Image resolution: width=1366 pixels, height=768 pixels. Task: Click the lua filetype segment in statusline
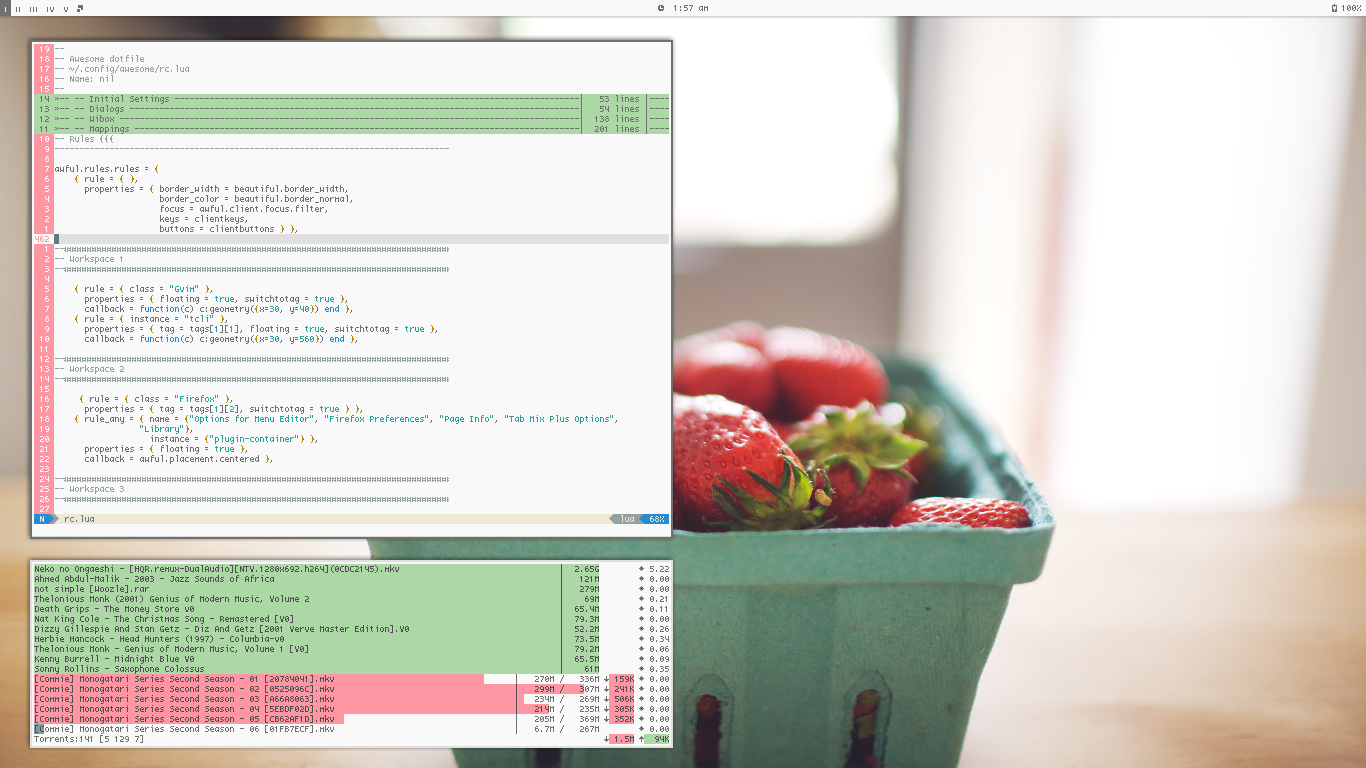click(x=627, y=519)
